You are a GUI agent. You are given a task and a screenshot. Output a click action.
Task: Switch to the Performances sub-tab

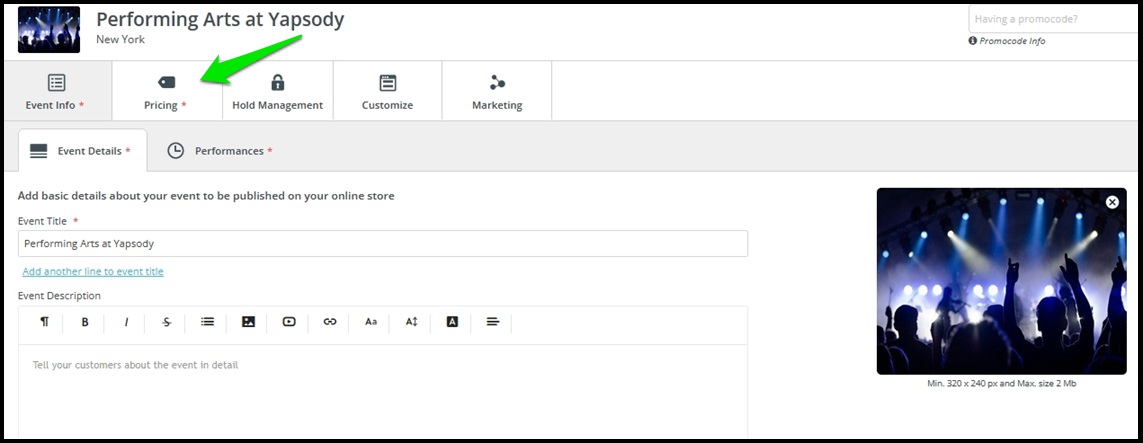222,151
